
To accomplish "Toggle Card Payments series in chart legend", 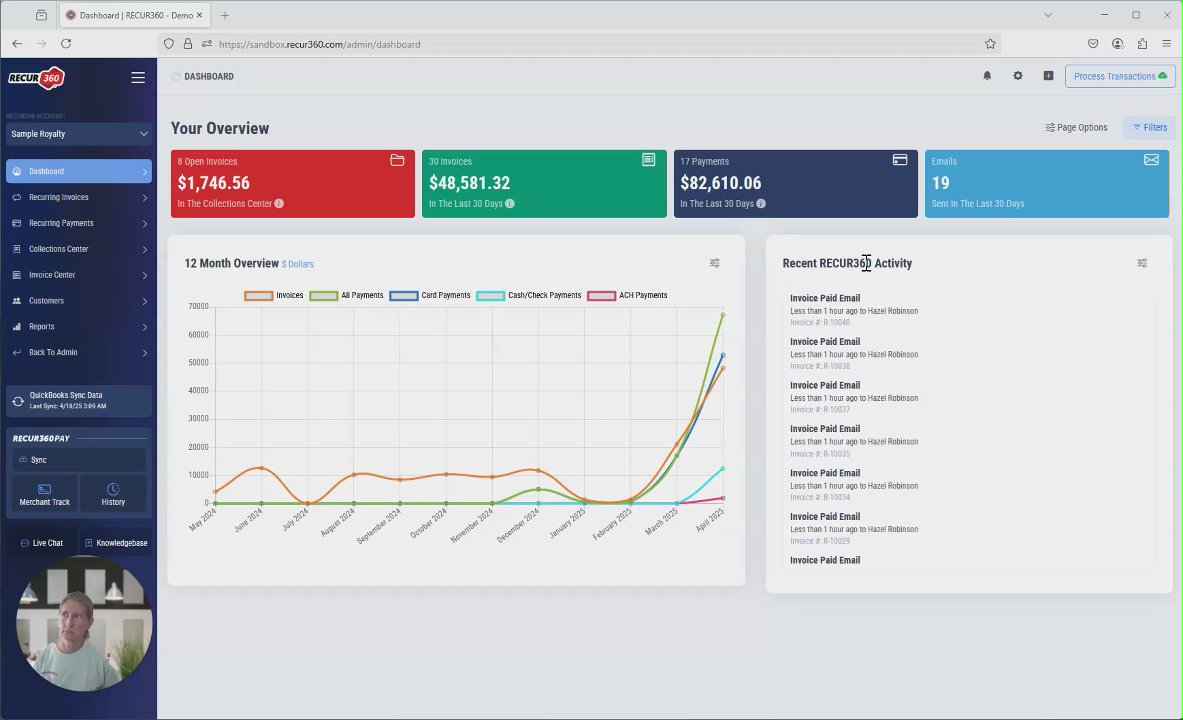I will pos(430,296).
